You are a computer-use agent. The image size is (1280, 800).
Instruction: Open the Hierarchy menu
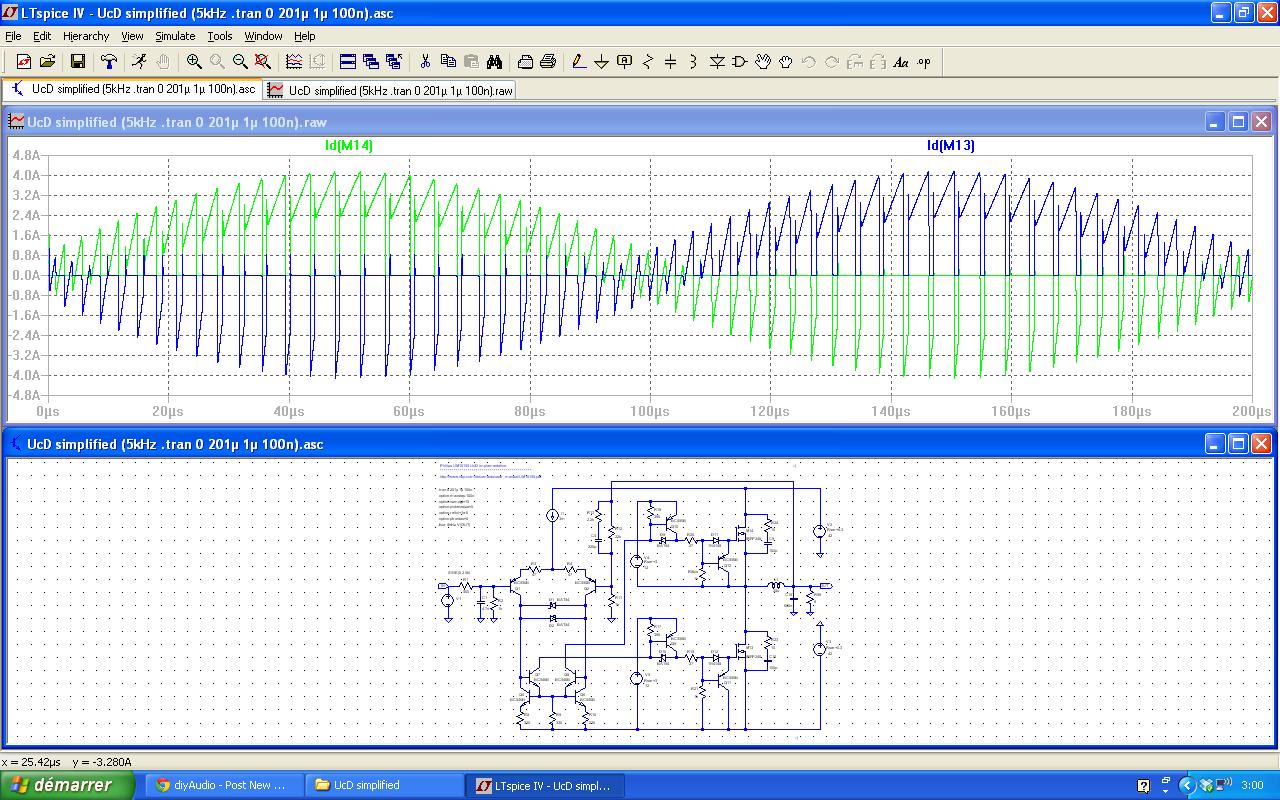(x=86, y=36)
